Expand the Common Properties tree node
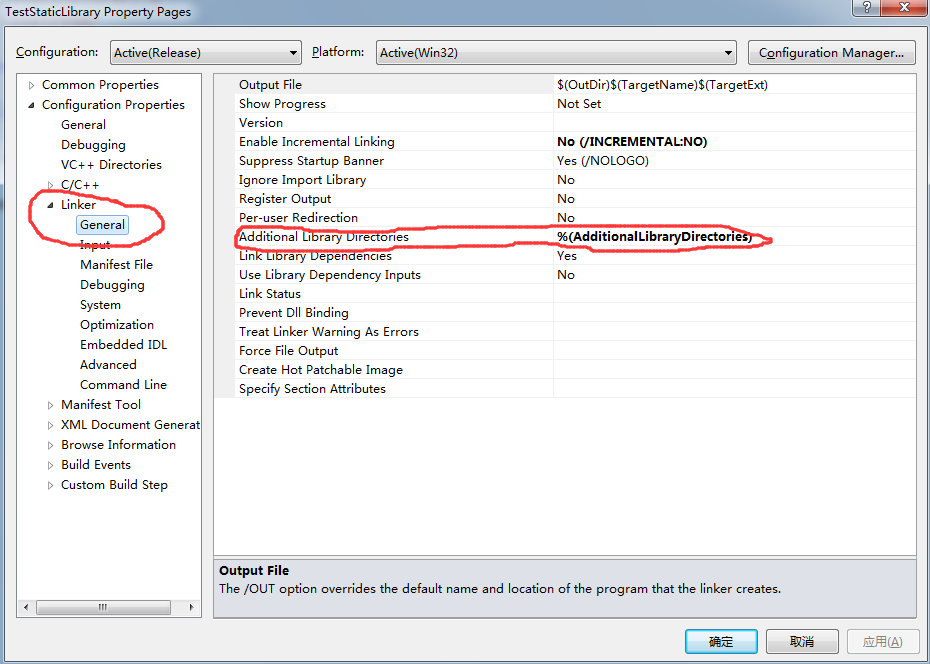 click(x=31, y=85)
